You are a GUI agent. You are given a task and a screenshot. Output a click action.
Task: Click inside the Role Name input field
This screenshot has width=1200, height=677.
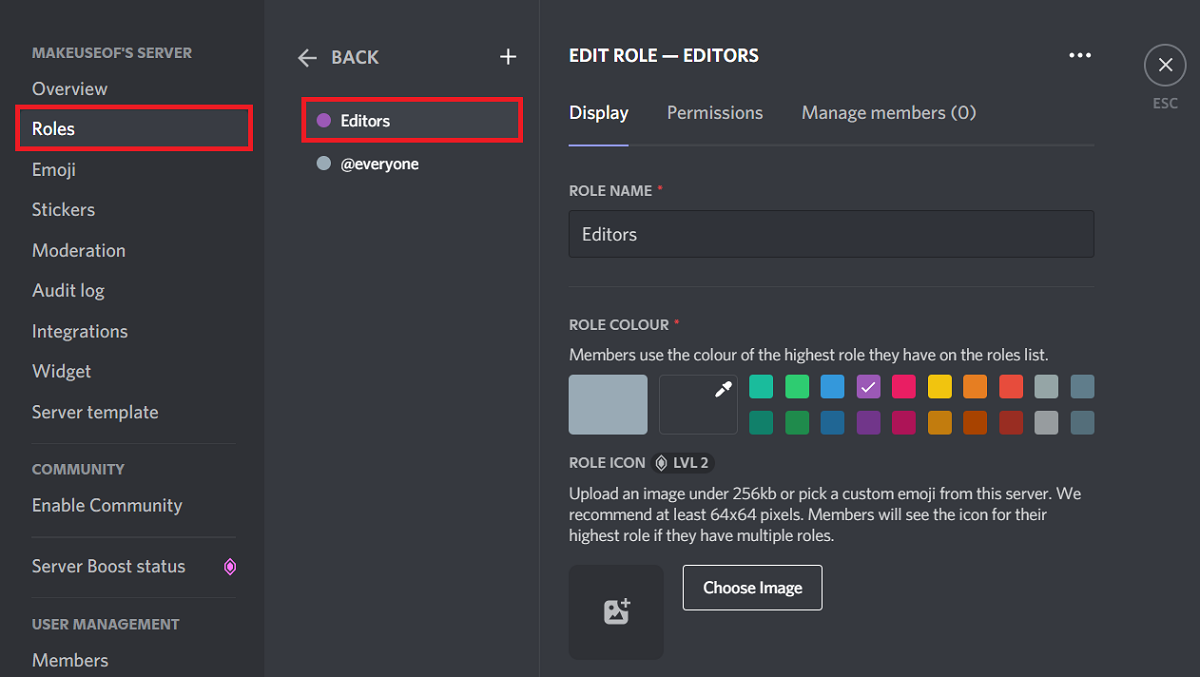(x=831, y=234)
